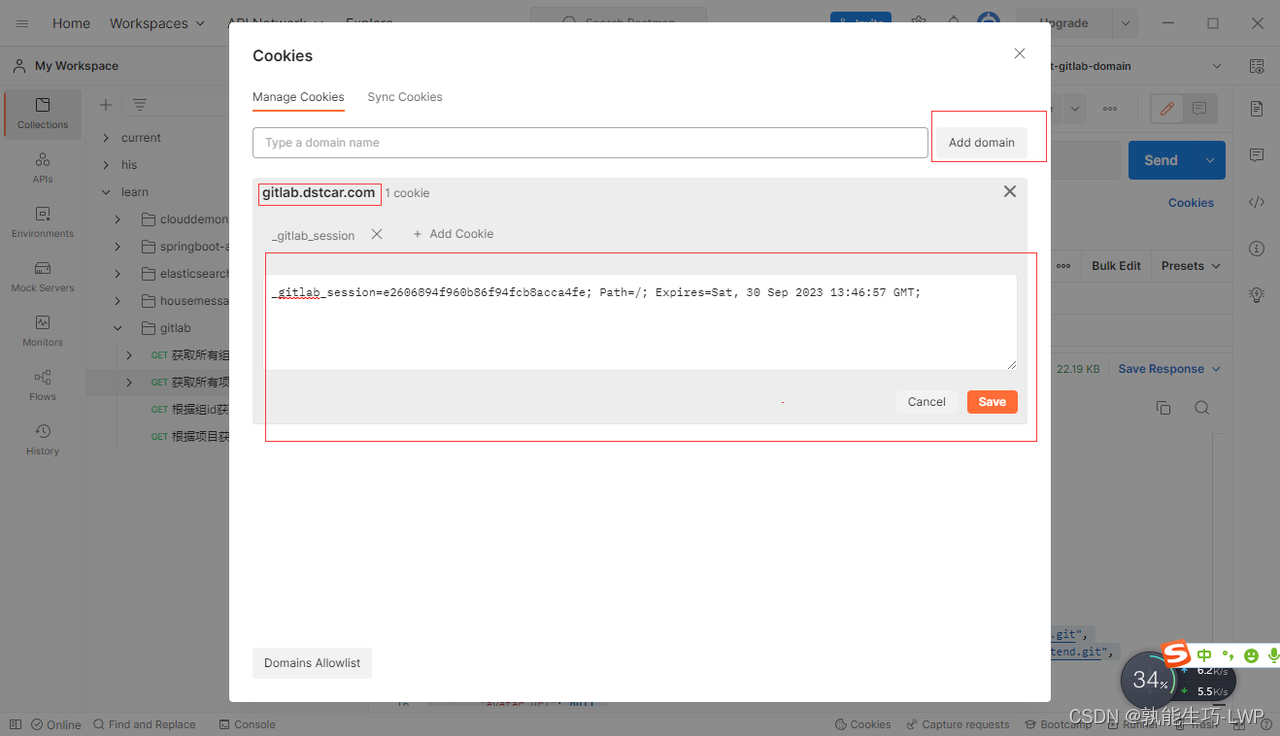Open the code snippet icon in right sidebar
Viewport: 1280px width, 736px height.
point(1257,202)
